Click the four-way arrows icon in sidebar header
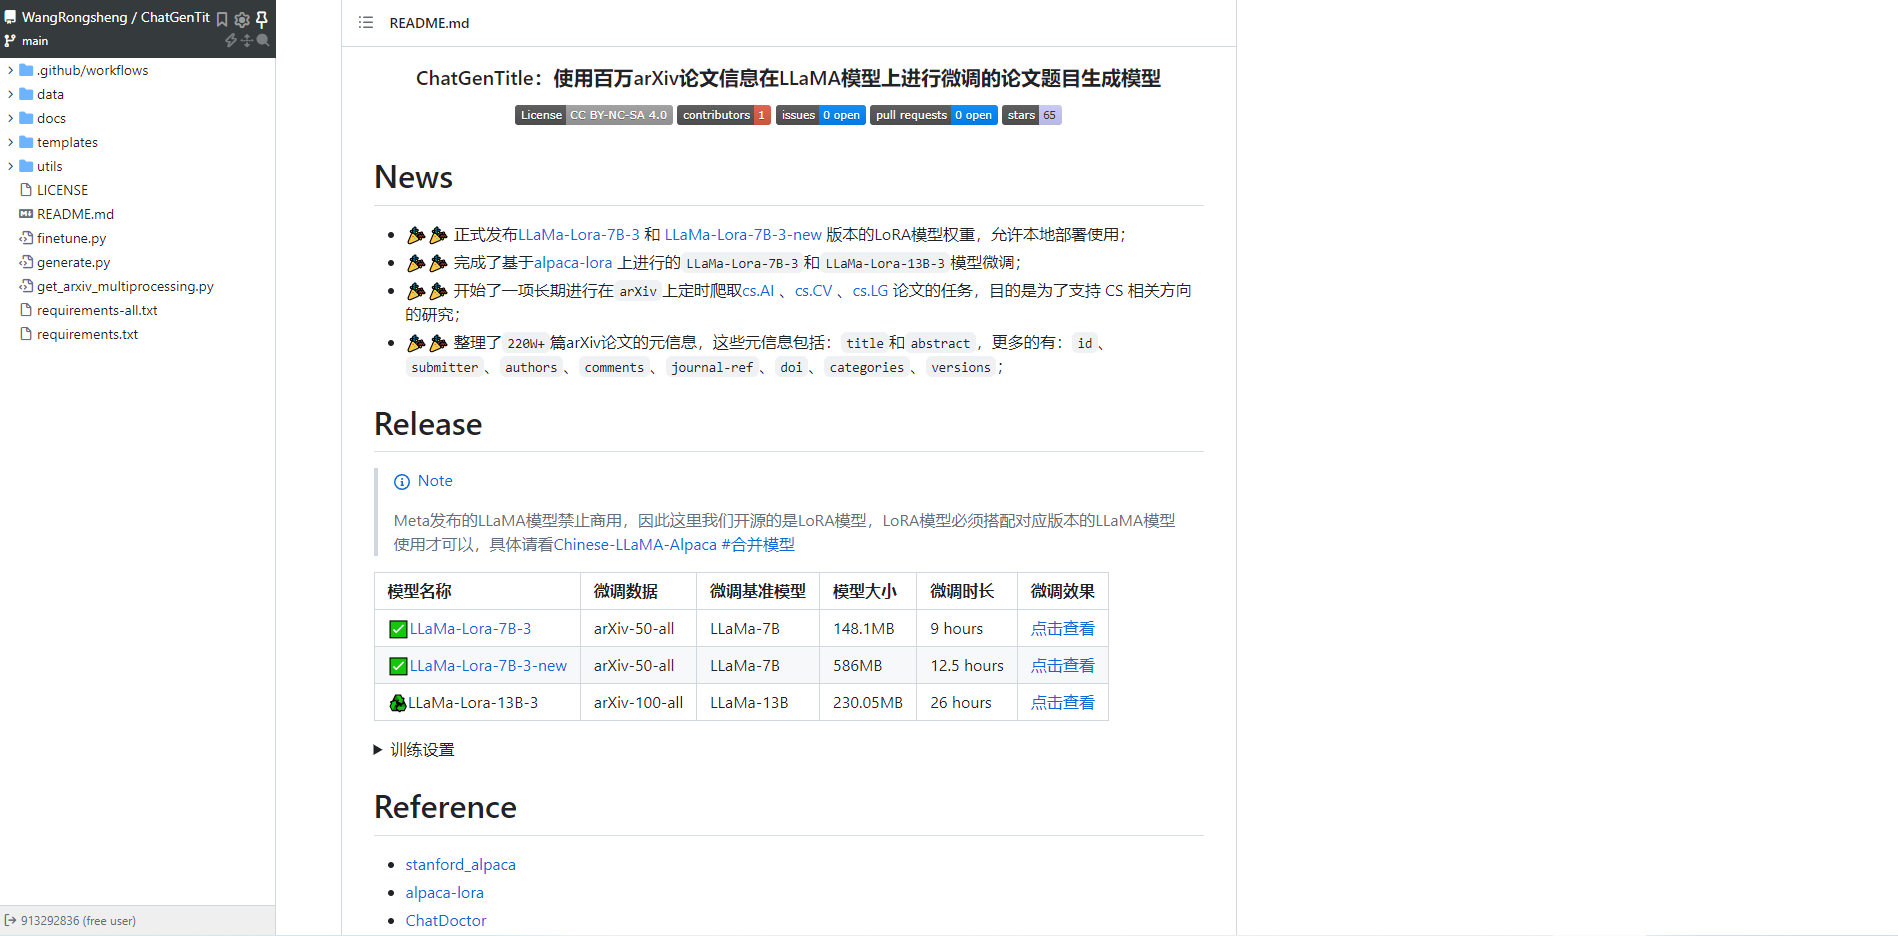The height and width of the screenshot is (936, 1898). pyautogui.click(x=246, y=41)
